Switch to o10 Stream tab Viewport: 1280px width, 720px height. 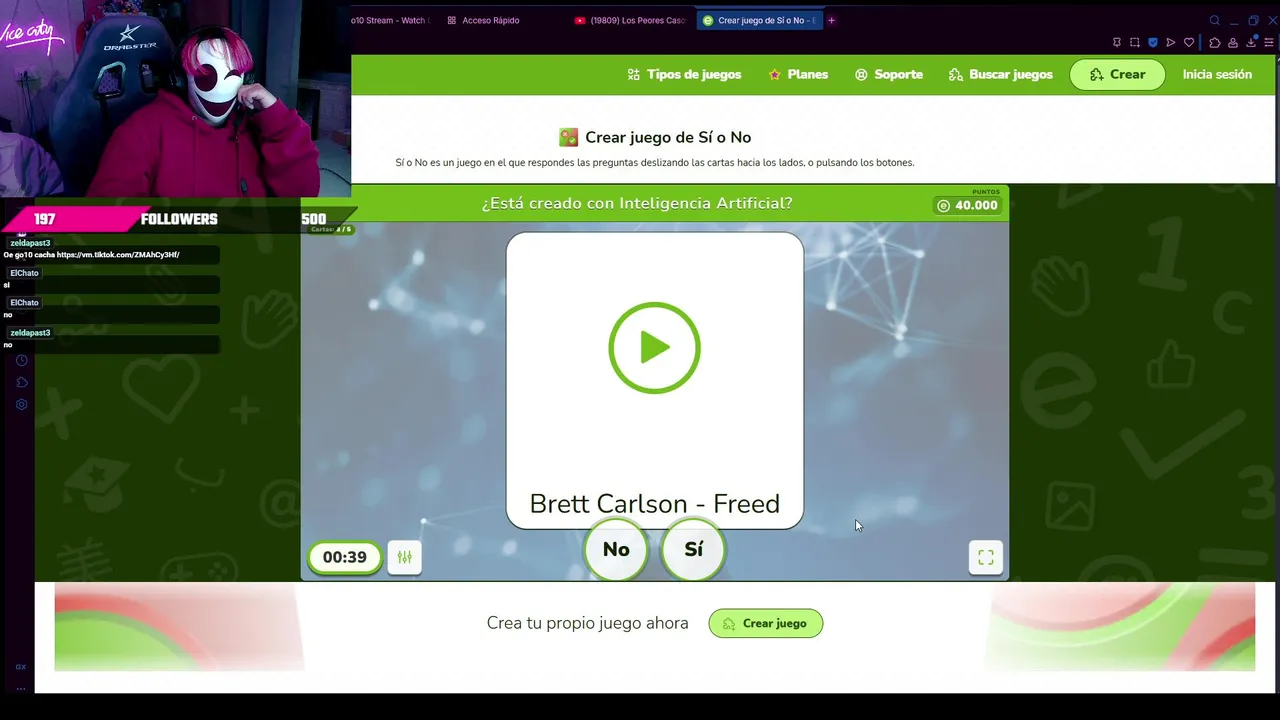pos(392,20)
